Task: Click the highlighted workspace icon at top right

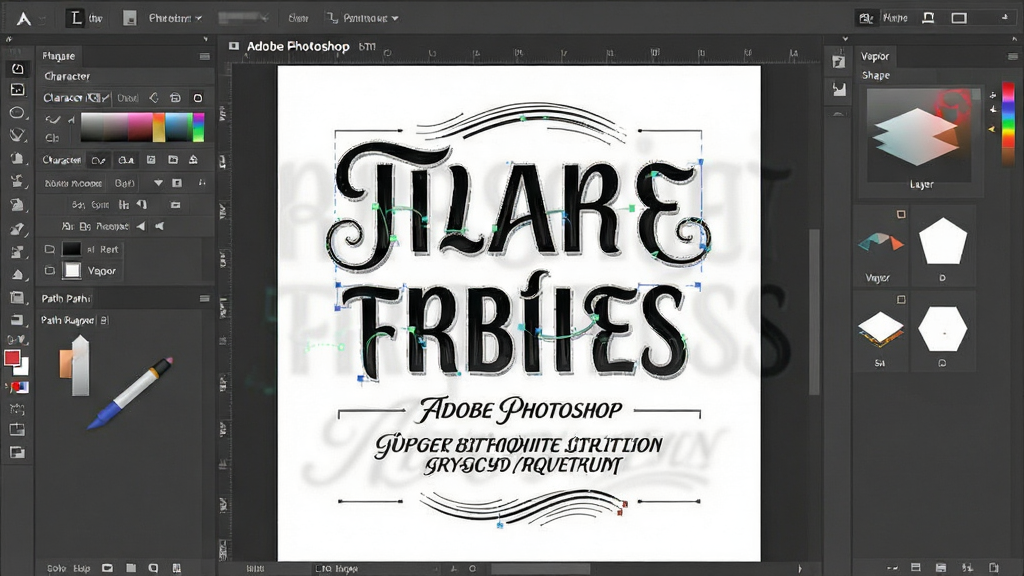Action: coord(866,18)
